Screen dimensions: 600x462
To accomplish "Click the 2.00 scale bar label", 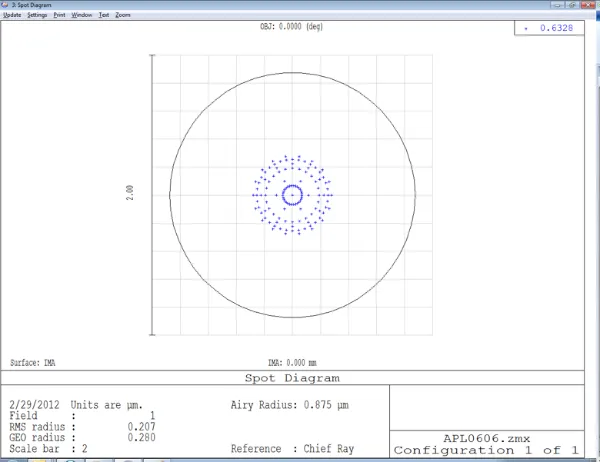I will 129,194.
